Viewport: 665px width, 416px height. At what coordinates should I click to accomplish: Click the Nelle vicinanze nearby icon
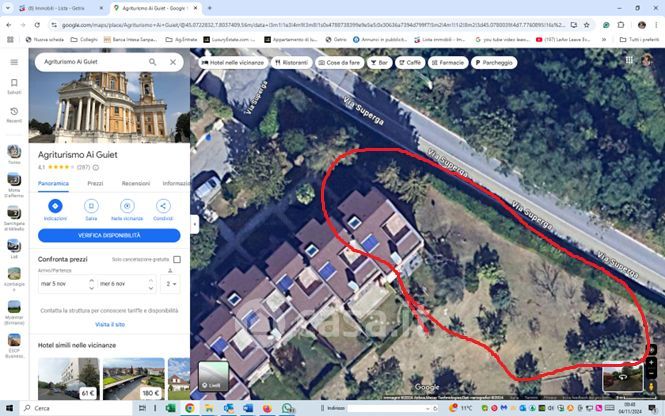click(127, 206)
